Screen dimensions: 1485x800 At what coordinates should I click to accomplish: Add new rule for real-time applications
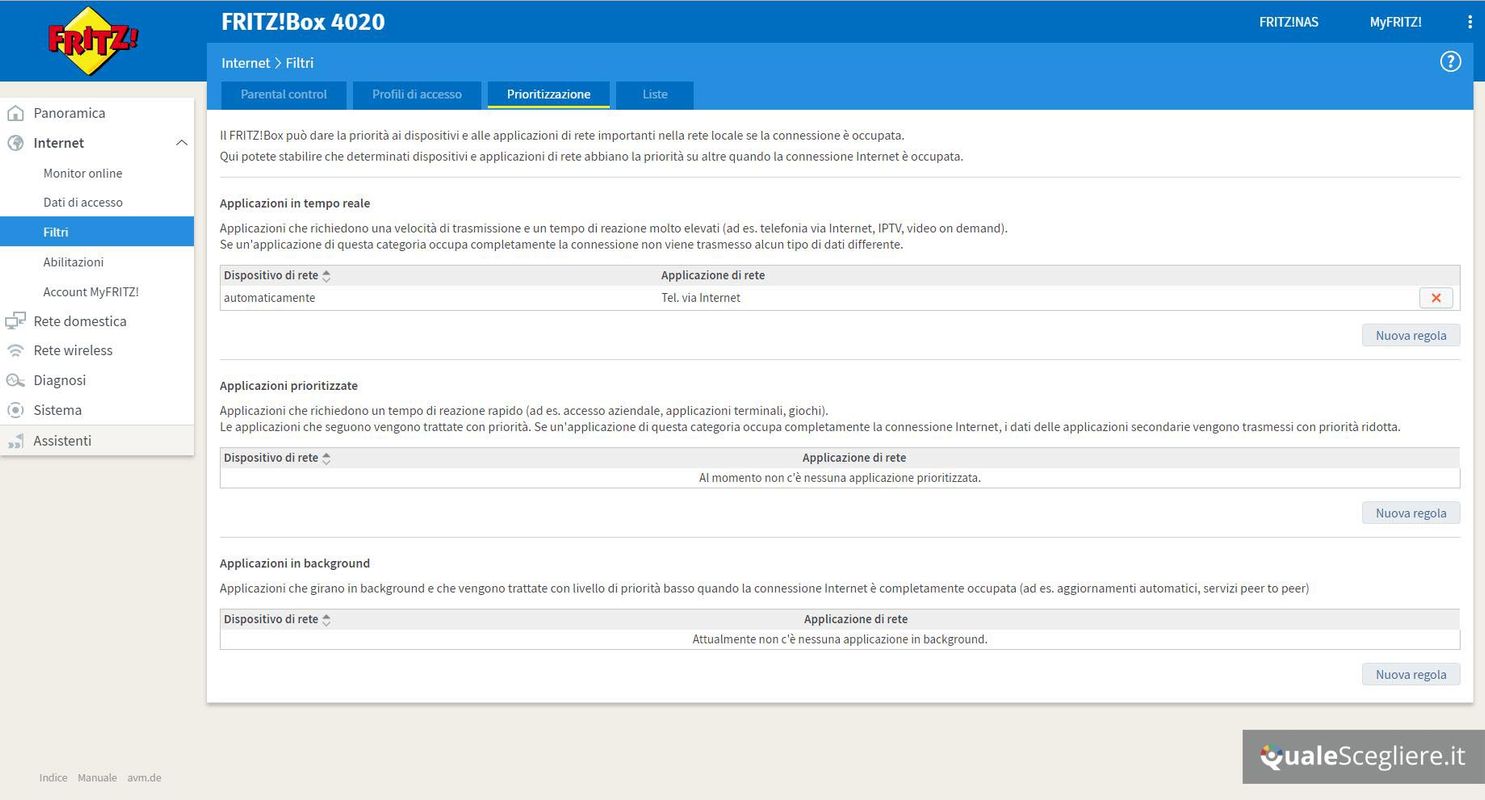pos(1410,336)
